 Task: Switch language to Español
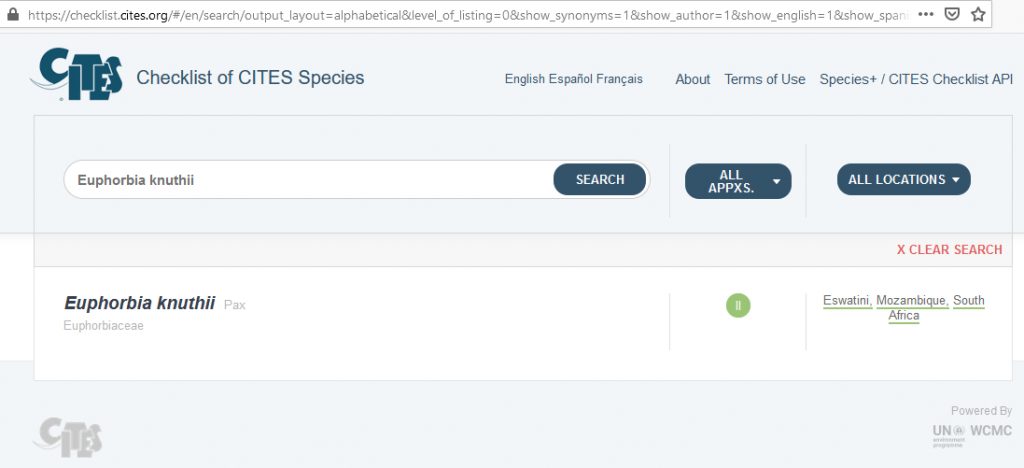(571, 79)
